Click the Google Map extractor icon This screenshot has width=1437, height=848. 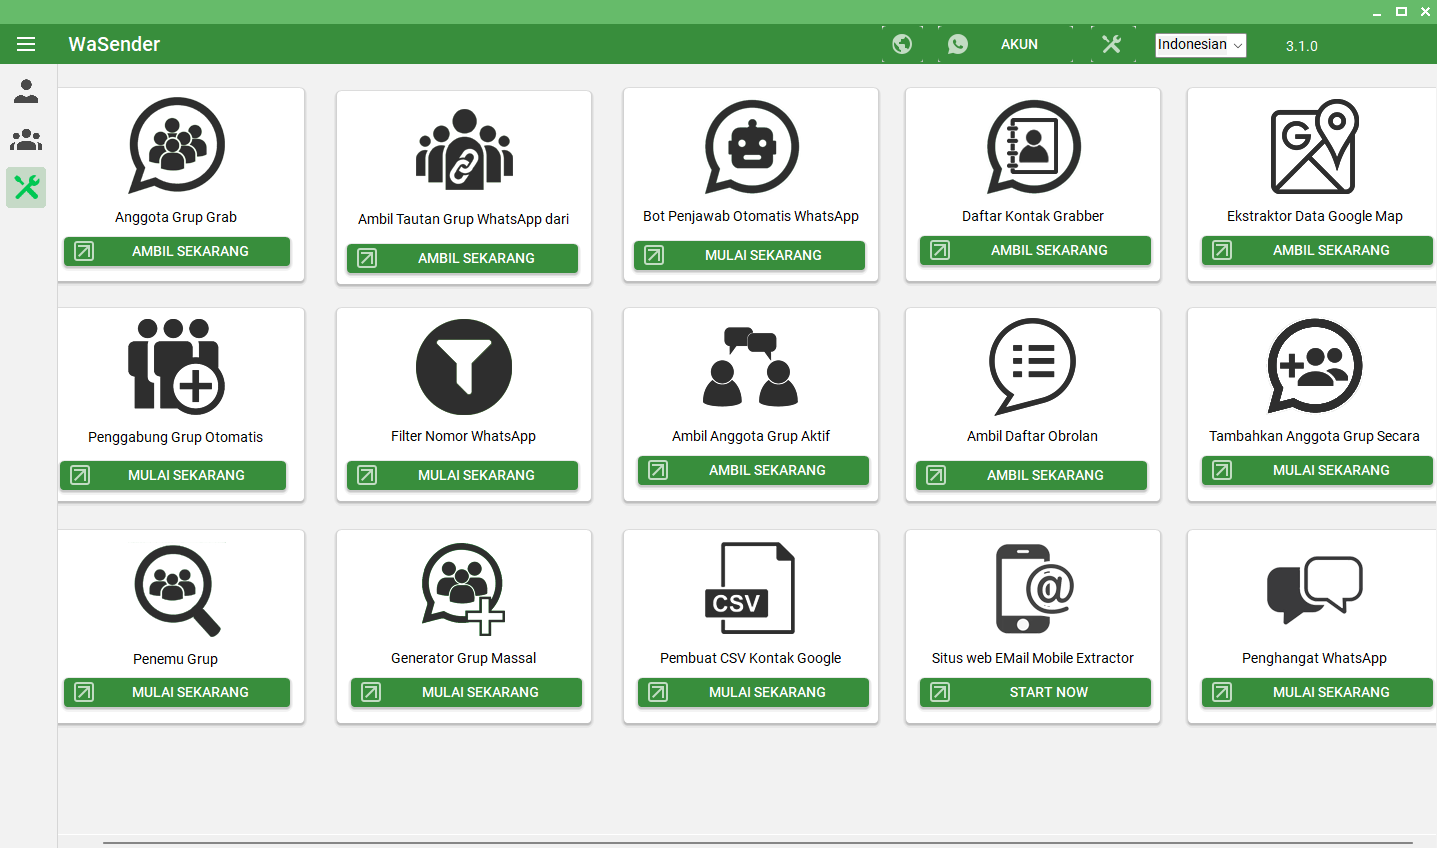(1315, 146)
